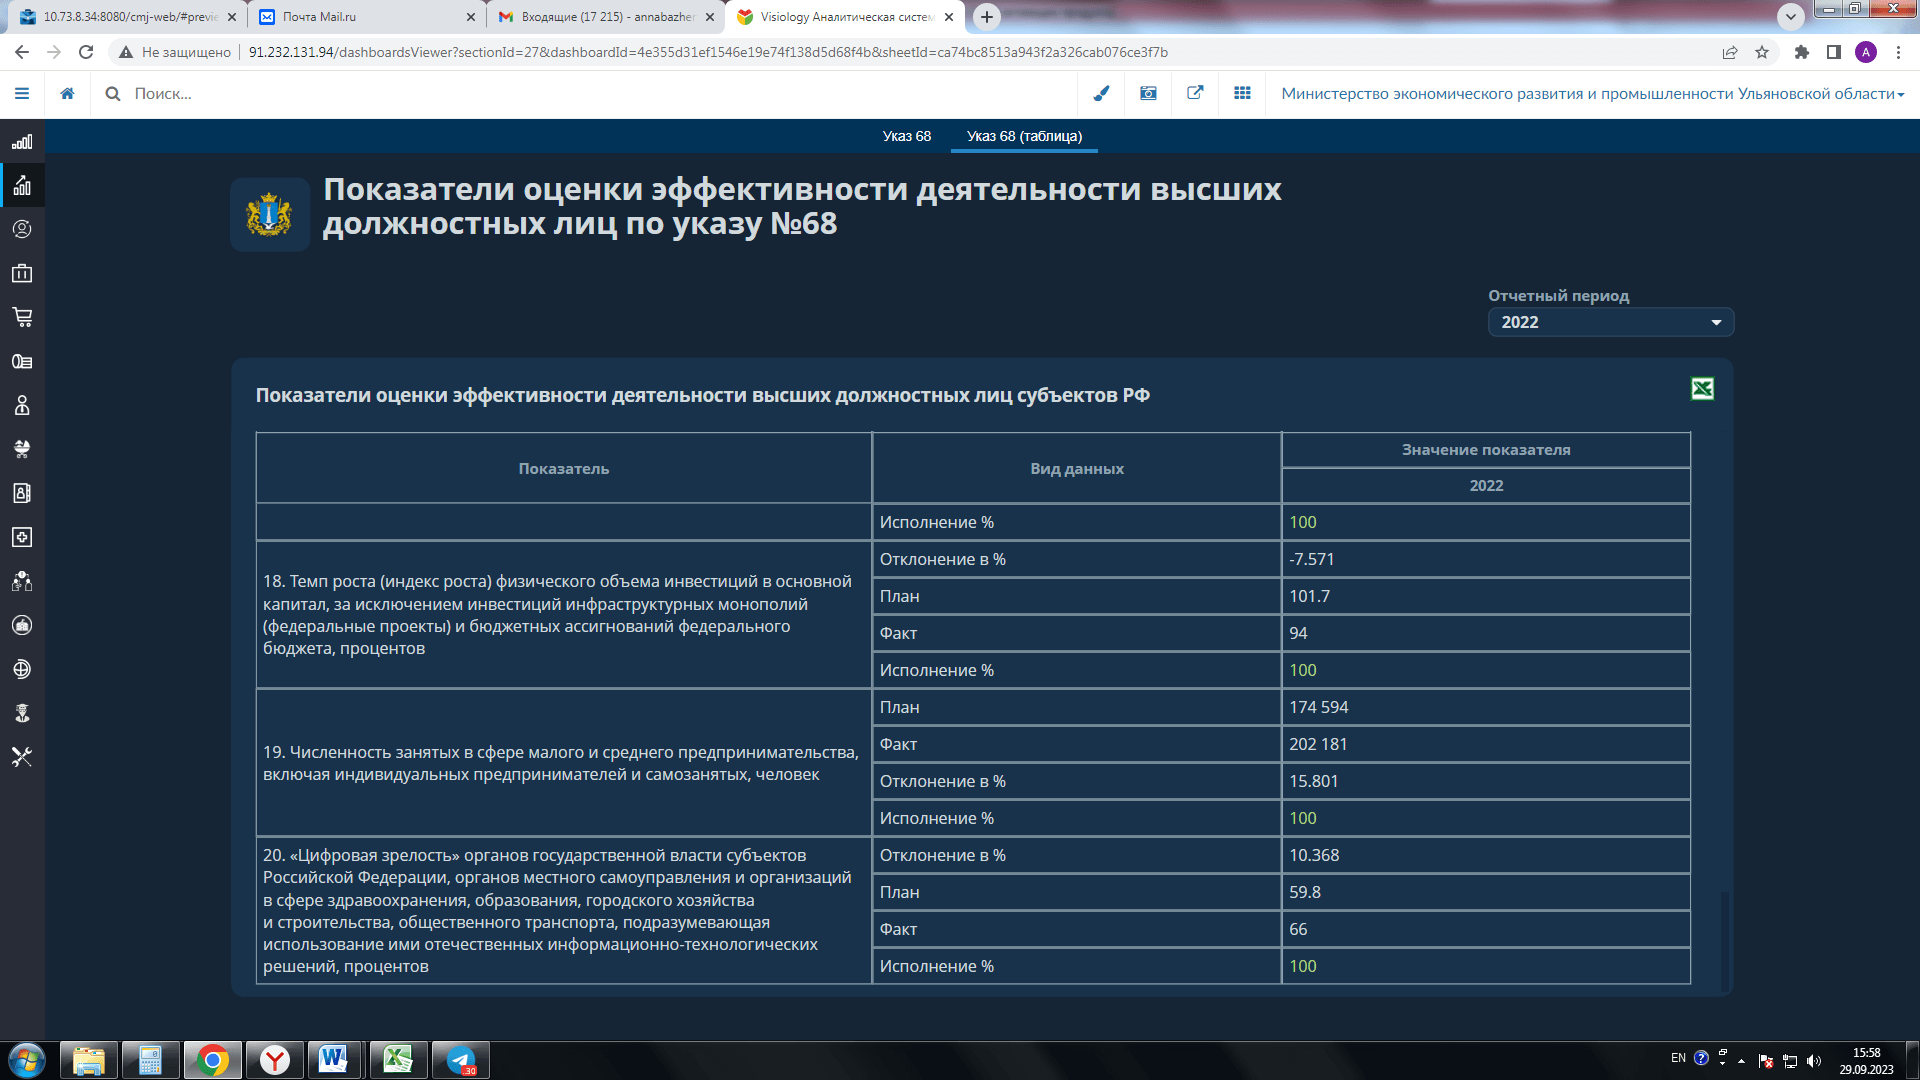Click the Вид данных column header
Screen dimensions: 1920x1080
1077,468
